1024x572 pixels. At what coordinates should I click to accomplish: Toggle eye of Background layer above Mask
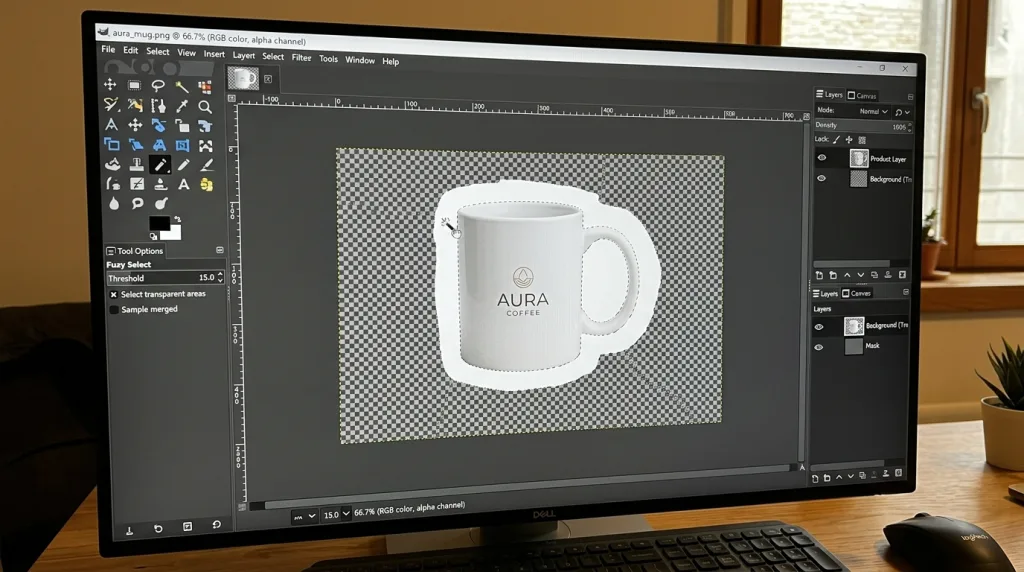tap(819, 326)
